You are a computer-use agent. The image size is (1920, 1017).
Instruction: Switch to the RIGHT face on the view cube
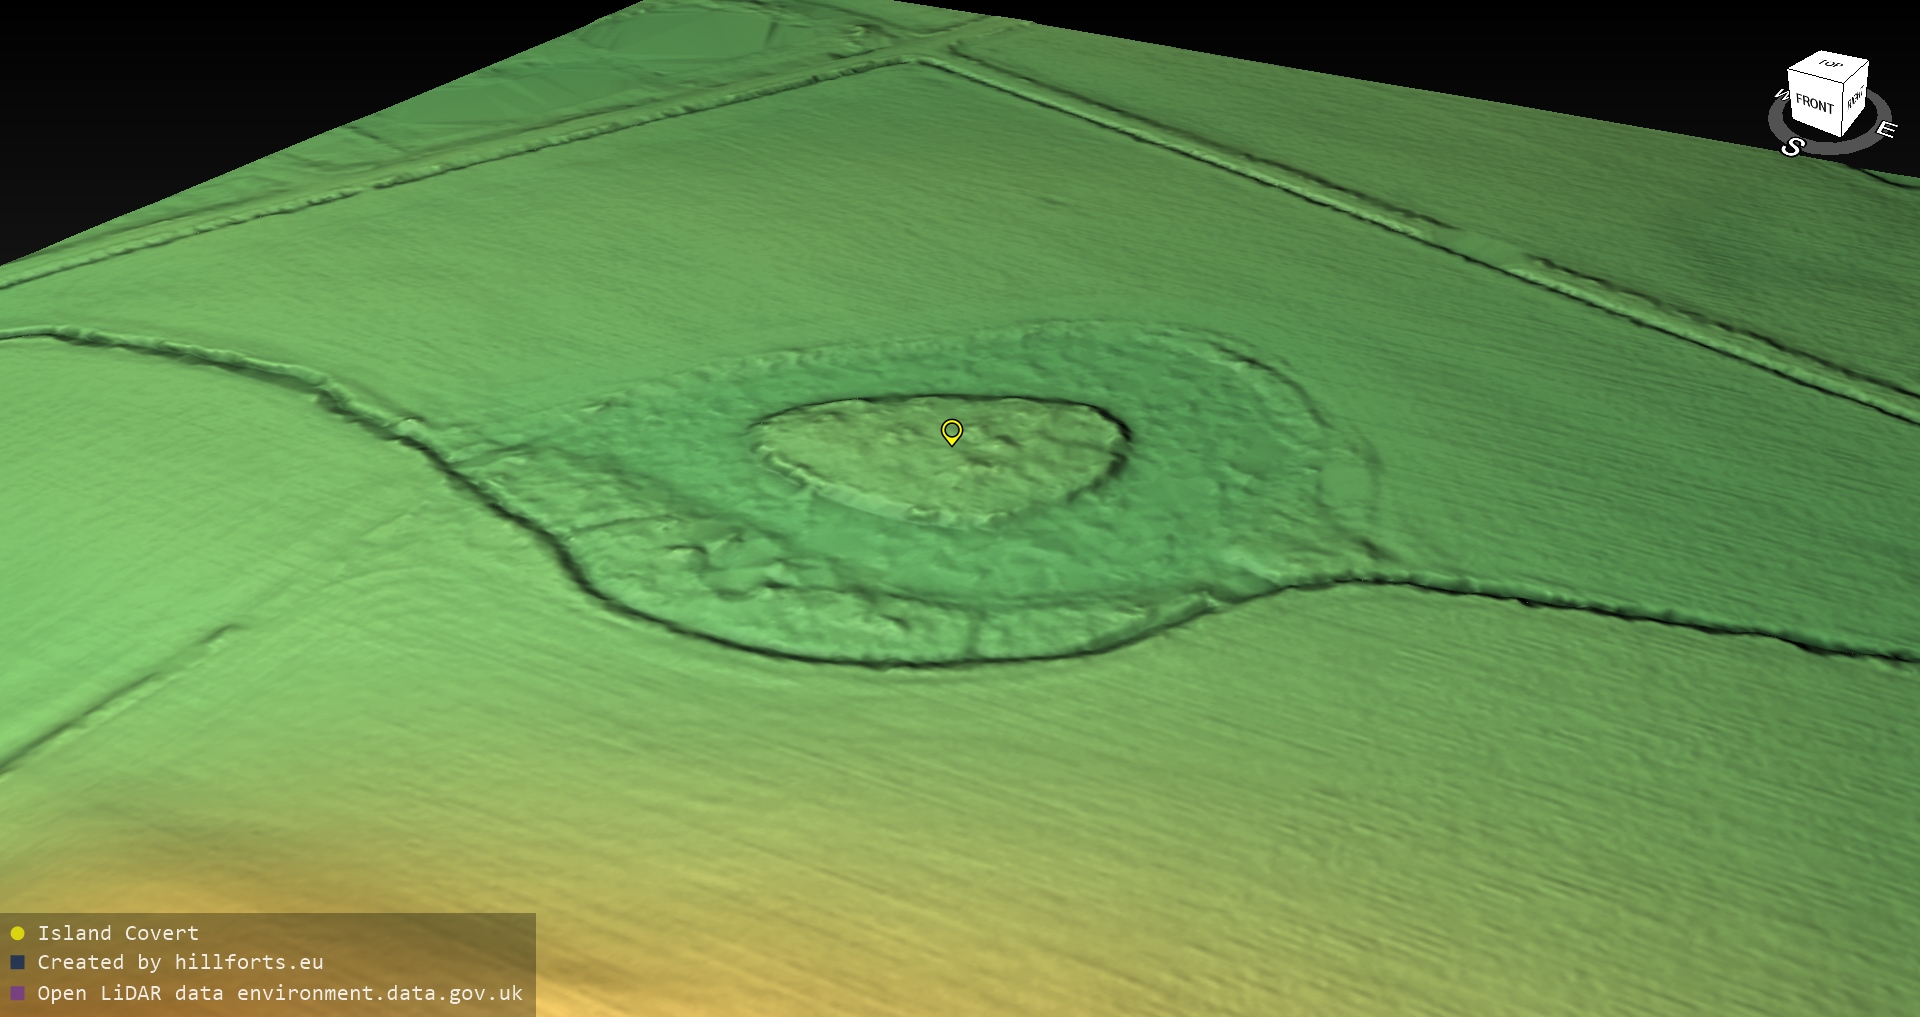point(1855,99)
